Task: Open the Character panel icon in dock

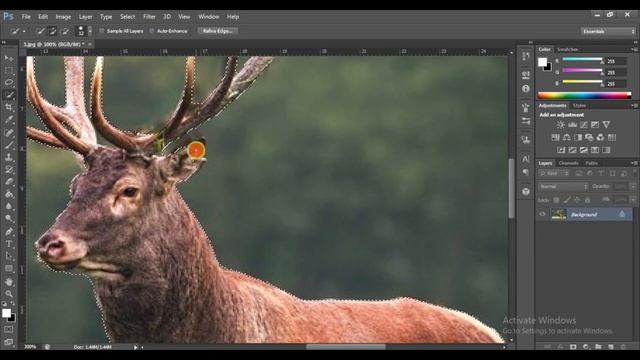Action: (526, 159)
